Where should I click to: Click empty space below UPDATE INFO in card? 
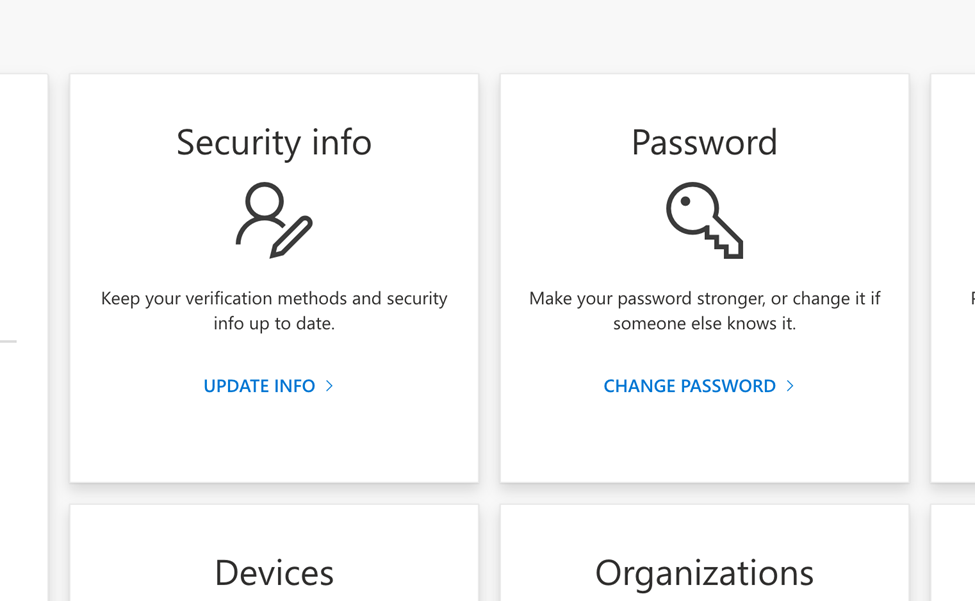point(274,440)
